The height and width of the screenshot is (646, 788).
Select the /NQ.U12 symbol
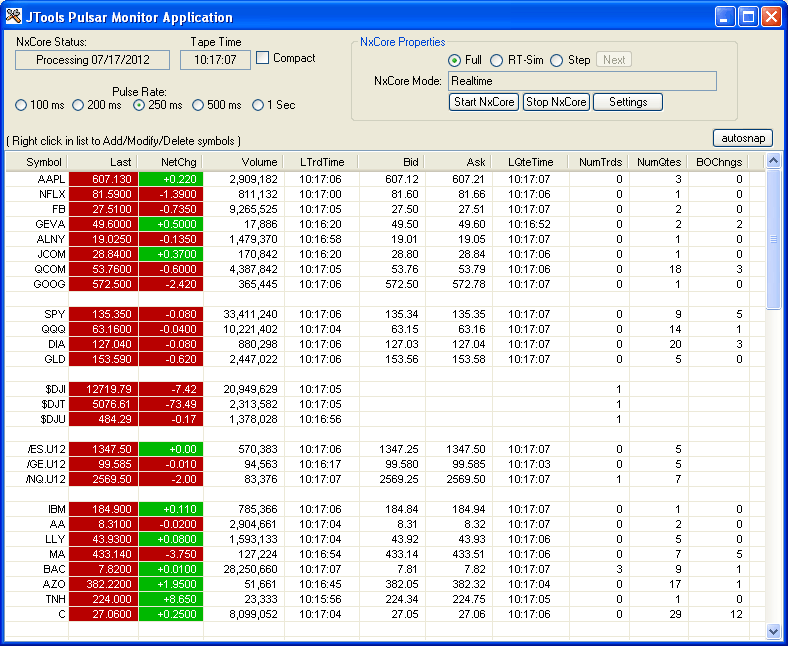(x=46, y=479)
